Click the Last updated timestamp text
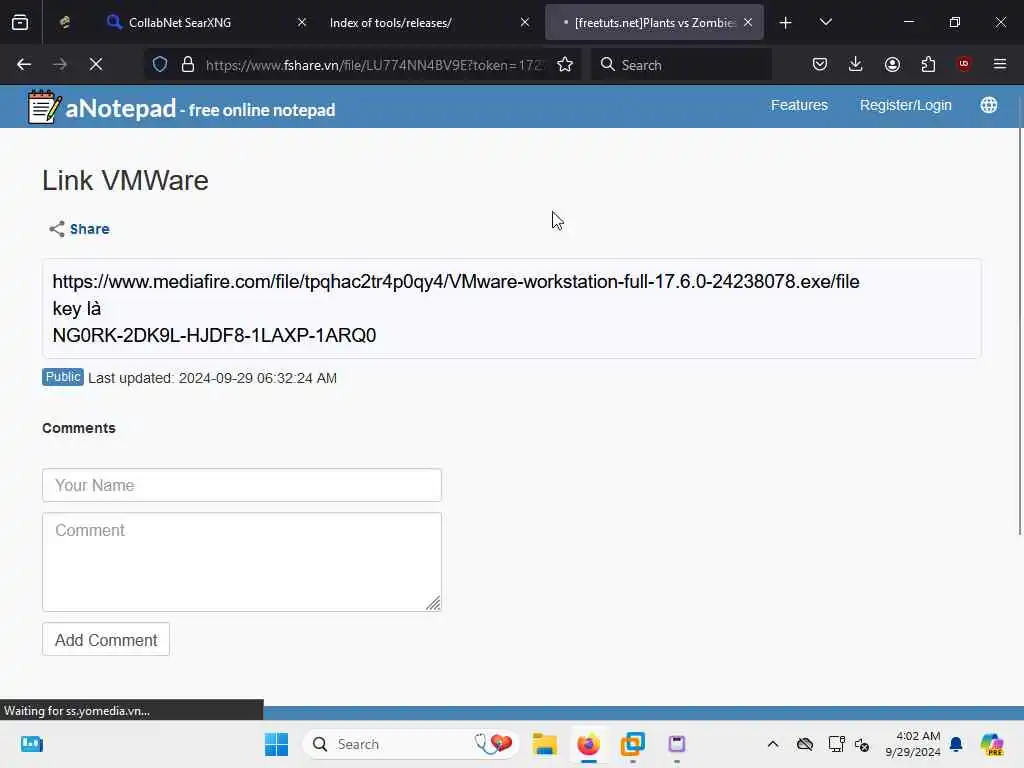The image size is (1024, 768). tap(213, 378)
